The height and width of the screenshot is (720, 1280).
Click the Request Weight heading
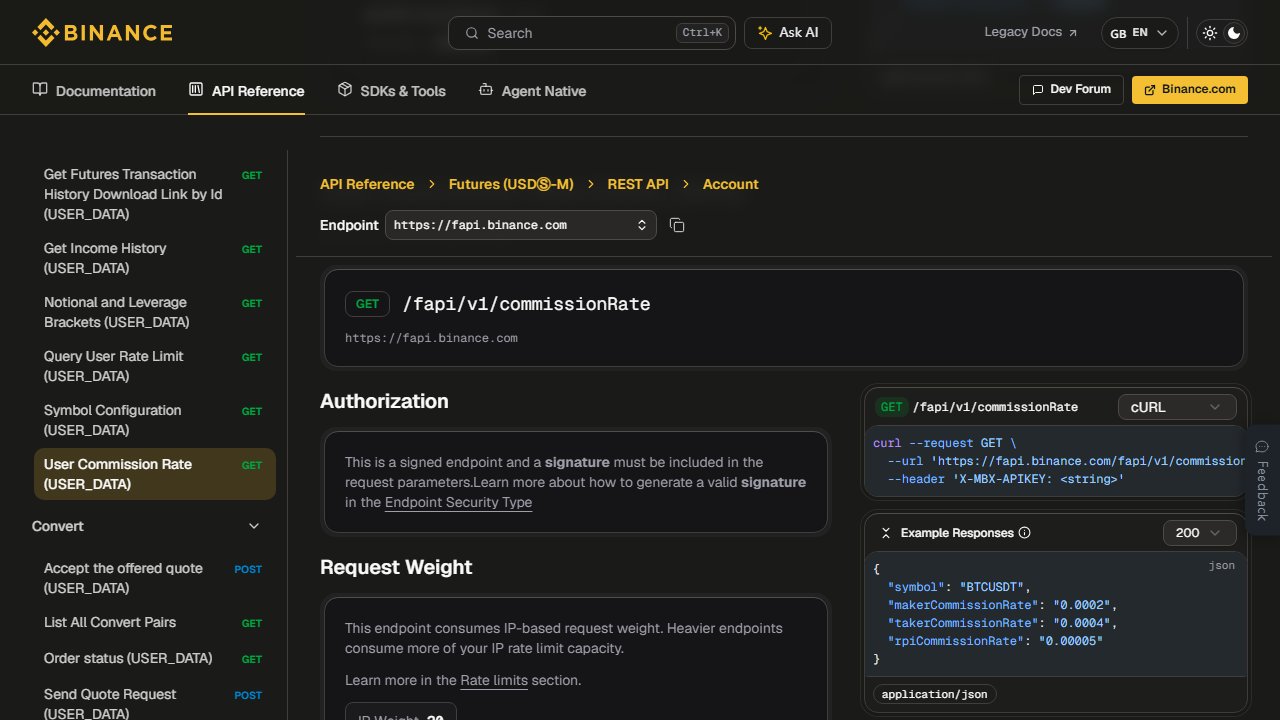396,567
